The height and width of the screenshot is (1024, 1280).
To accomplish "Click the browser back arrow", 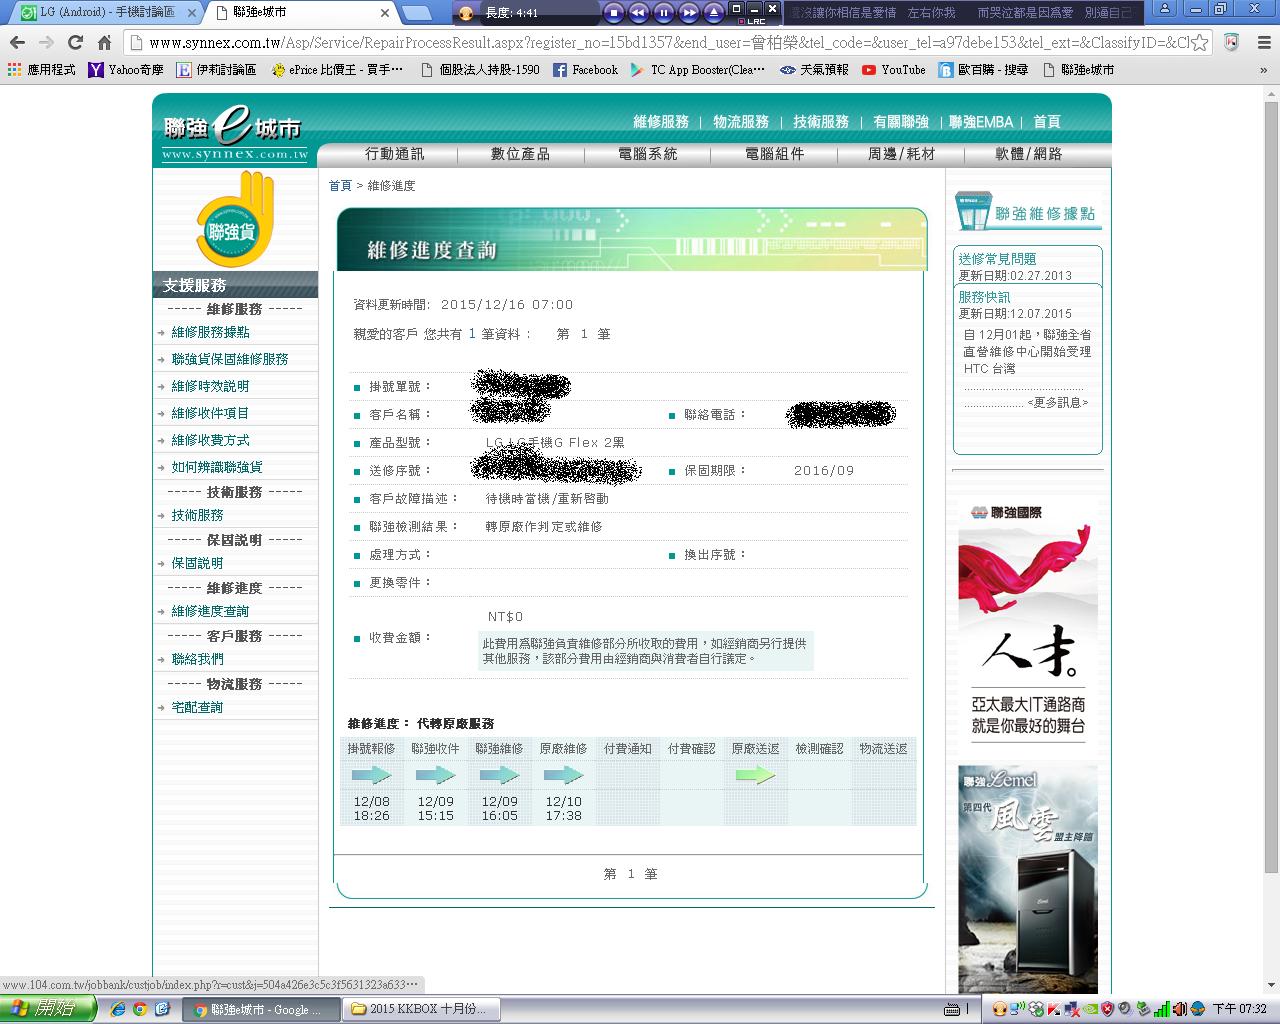I will 17,43.
